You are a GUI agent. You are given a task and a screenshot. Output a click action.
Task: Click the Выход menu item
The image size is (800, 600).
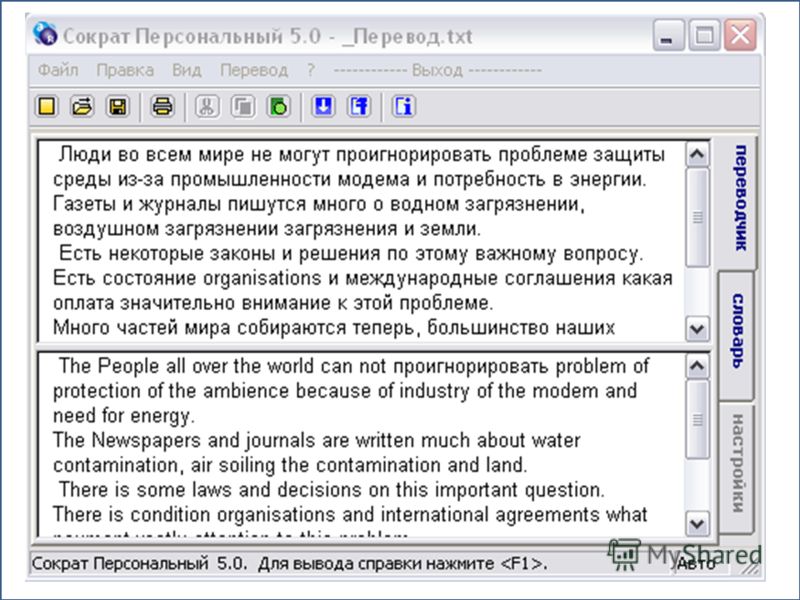[x=437, y=70]
